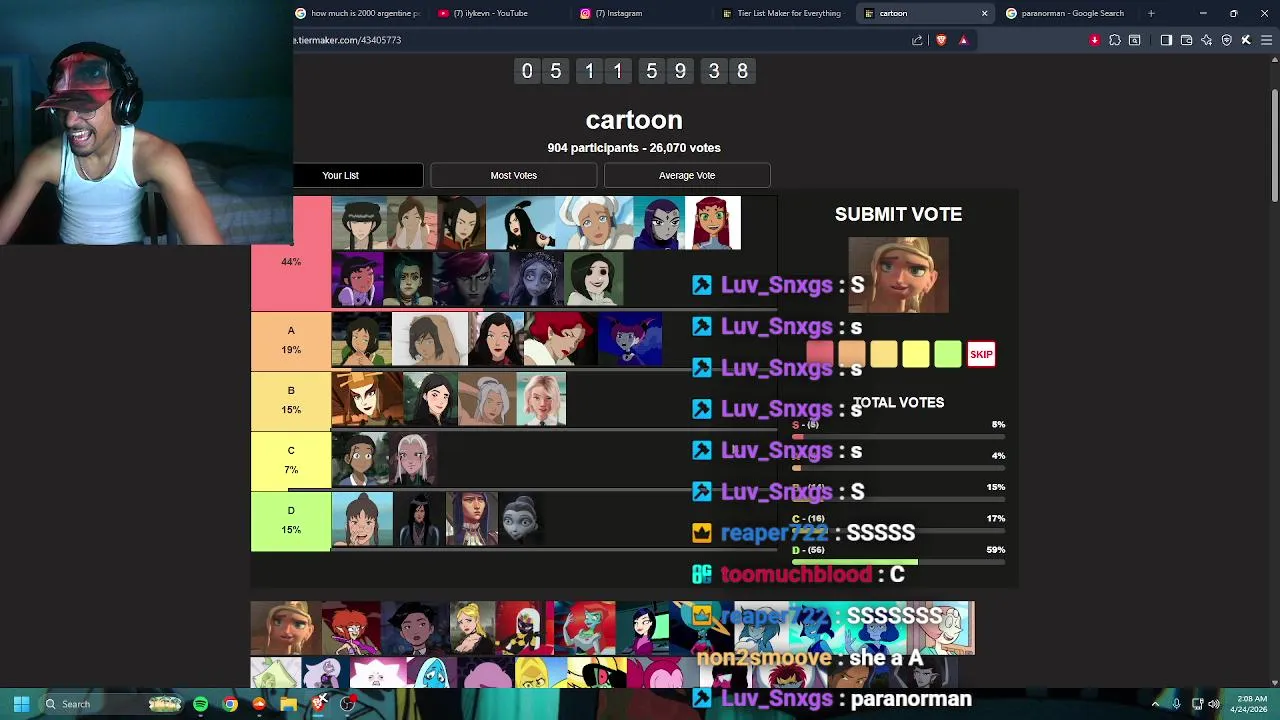Open the Windows Start menu
The image size is (1280, 720).
21,704
